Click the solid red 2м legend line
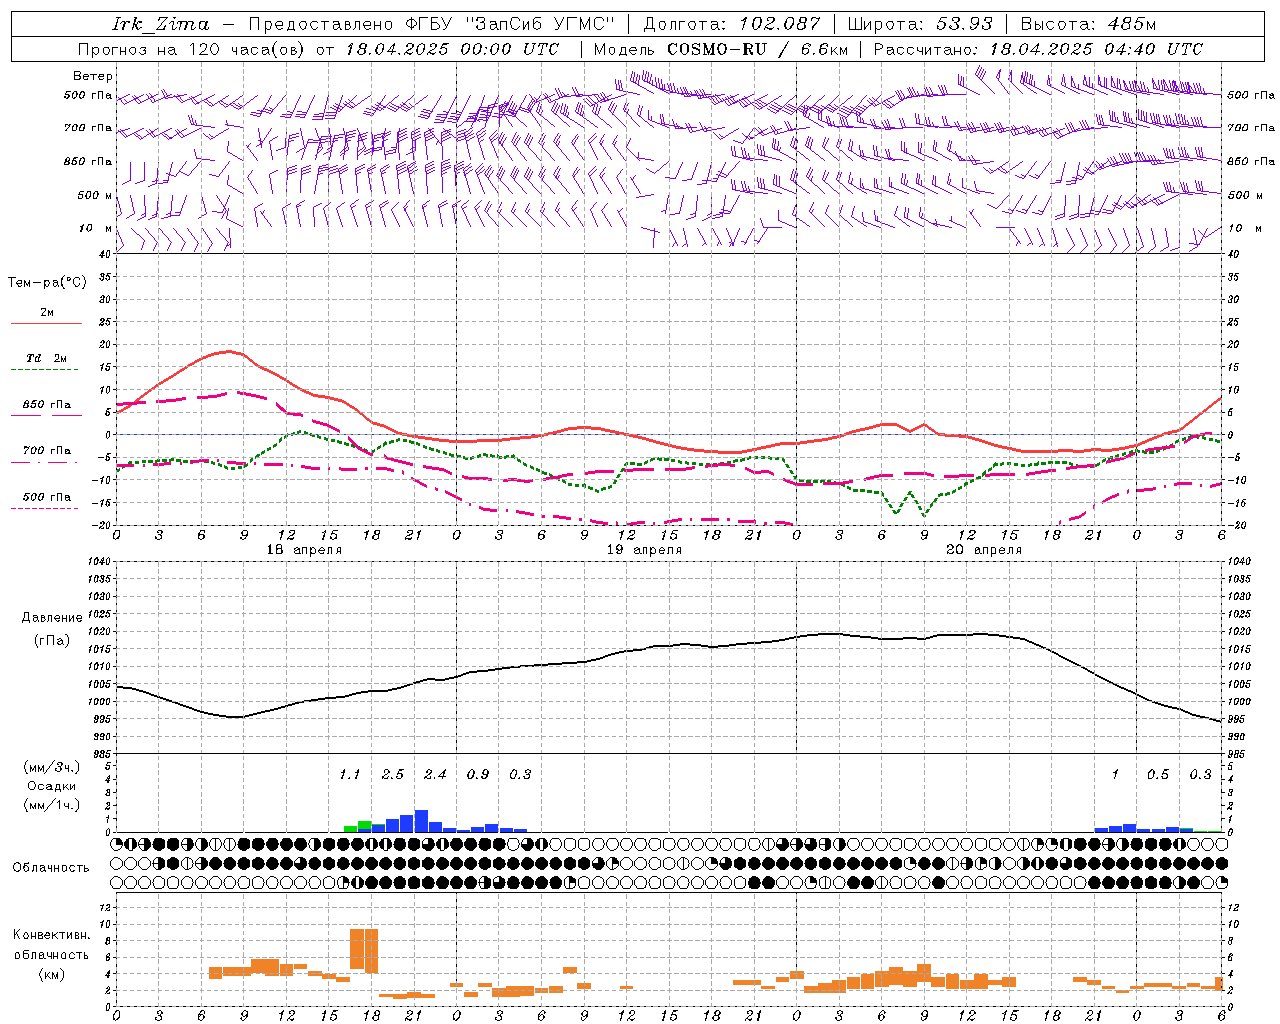This screenshot has height=1024, width=1280. click(46, 323)
